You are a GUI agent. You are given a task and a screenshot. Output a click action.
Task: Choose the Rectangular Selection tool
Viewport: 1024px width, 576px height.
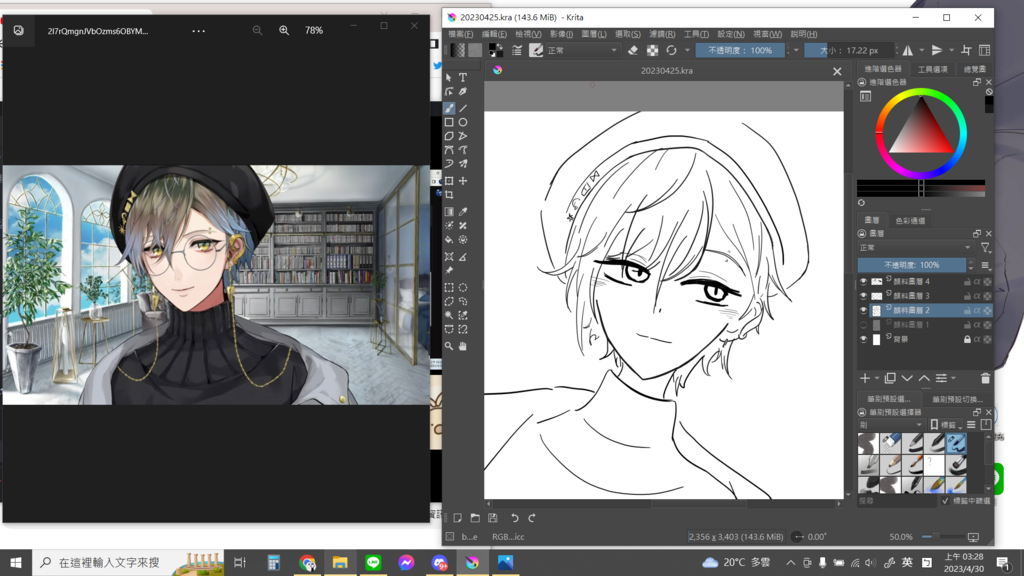[449, 287]
